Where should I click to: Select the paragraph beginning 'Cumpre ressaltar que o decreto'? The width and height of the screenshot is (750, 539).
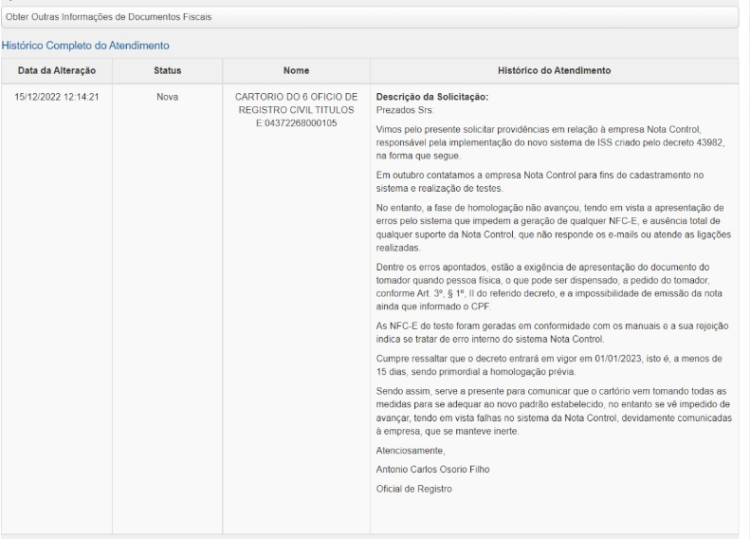coord(549,365)
